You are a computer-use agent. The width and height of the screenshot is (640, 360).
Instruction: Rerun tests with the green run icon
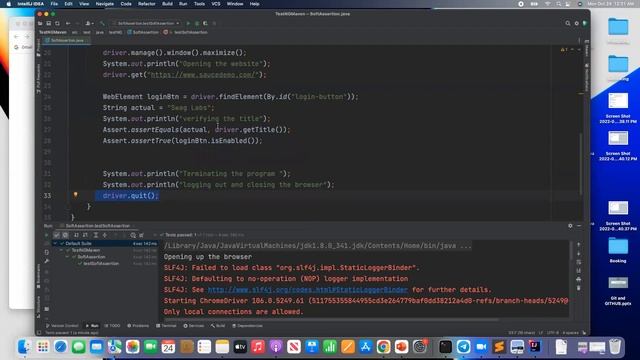[47, 235]
